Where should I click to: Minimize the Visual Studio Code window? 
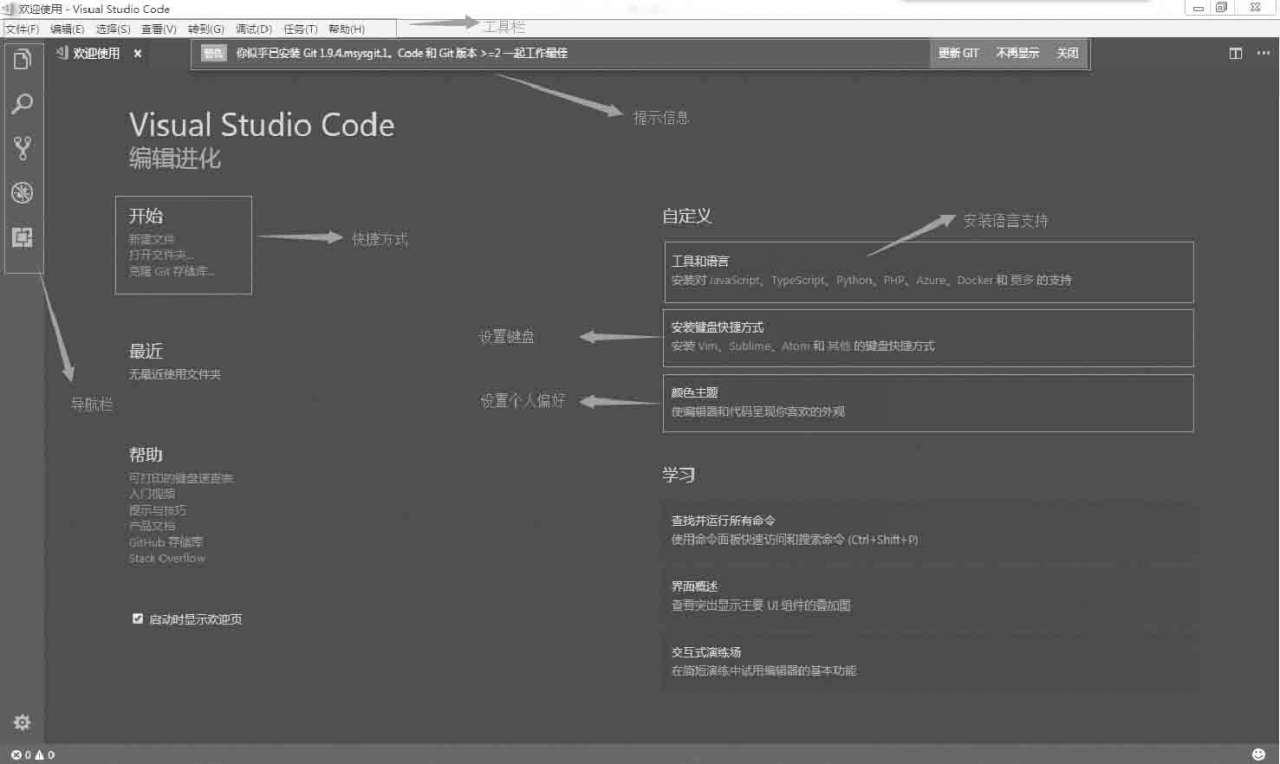tap(1197, 7)
